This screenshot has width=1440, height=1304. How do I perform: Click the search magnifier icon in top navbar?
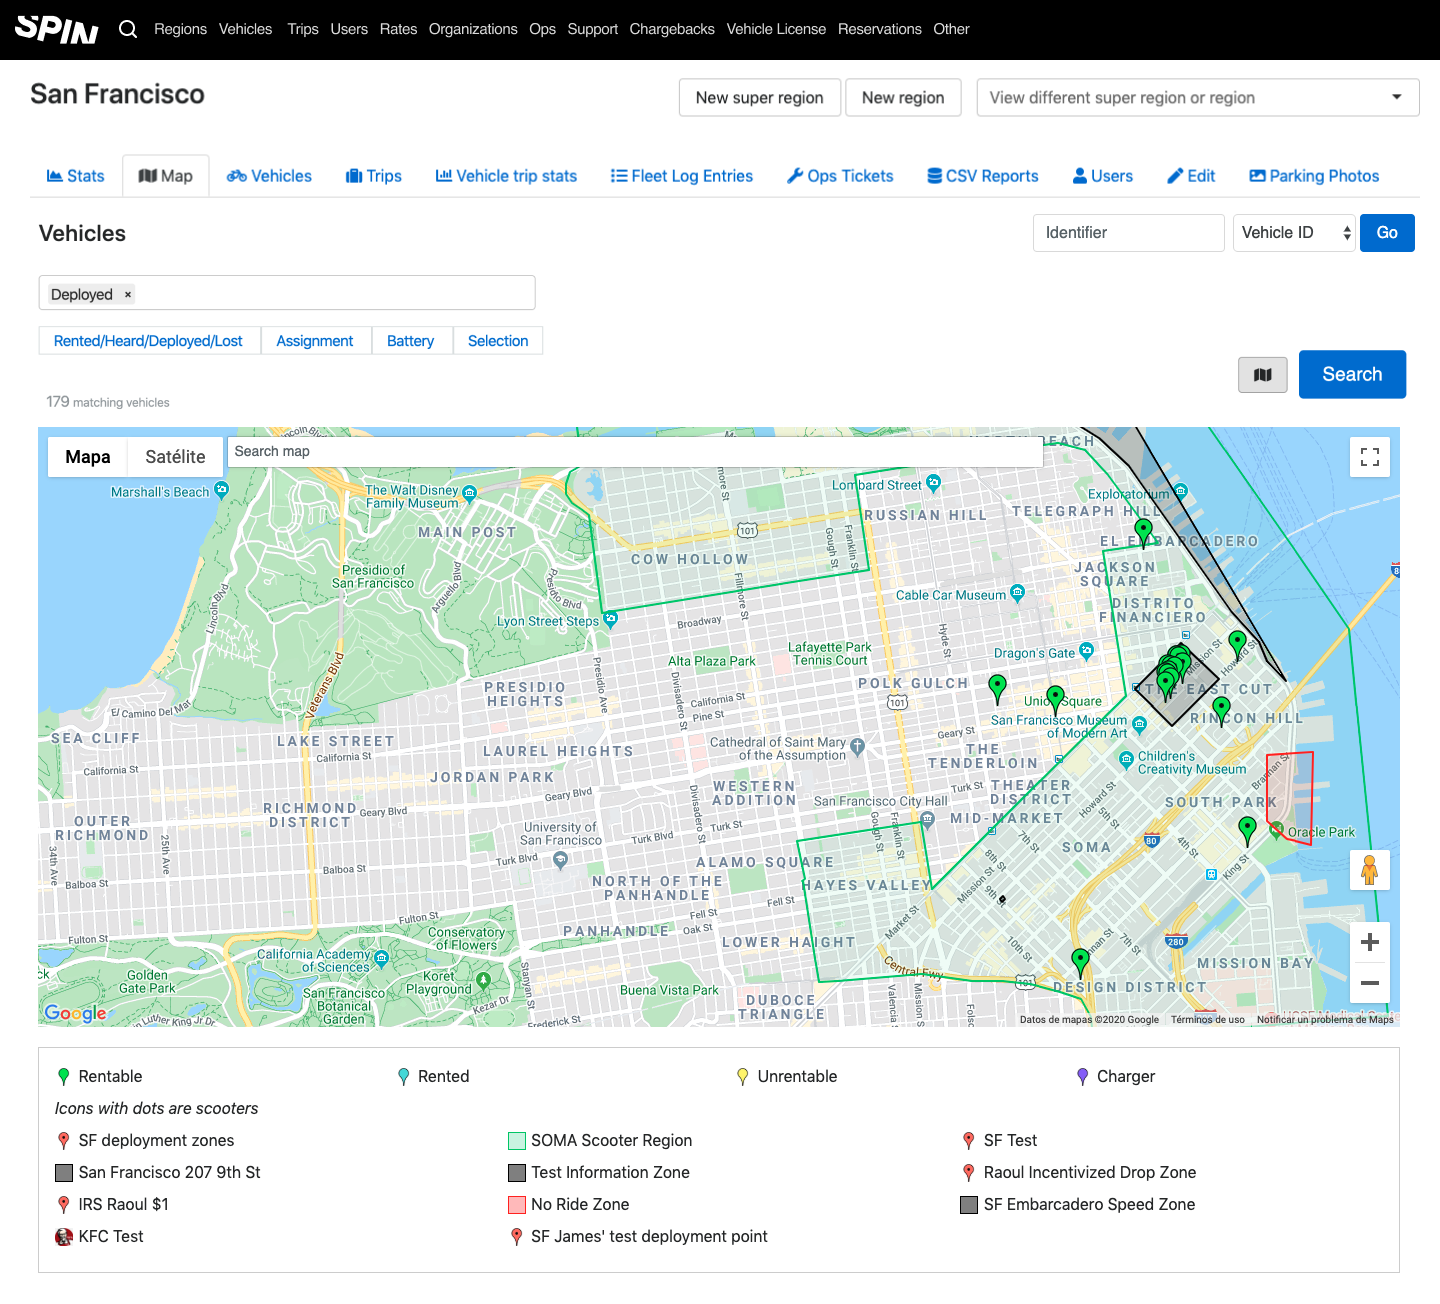tap(128, 29)
